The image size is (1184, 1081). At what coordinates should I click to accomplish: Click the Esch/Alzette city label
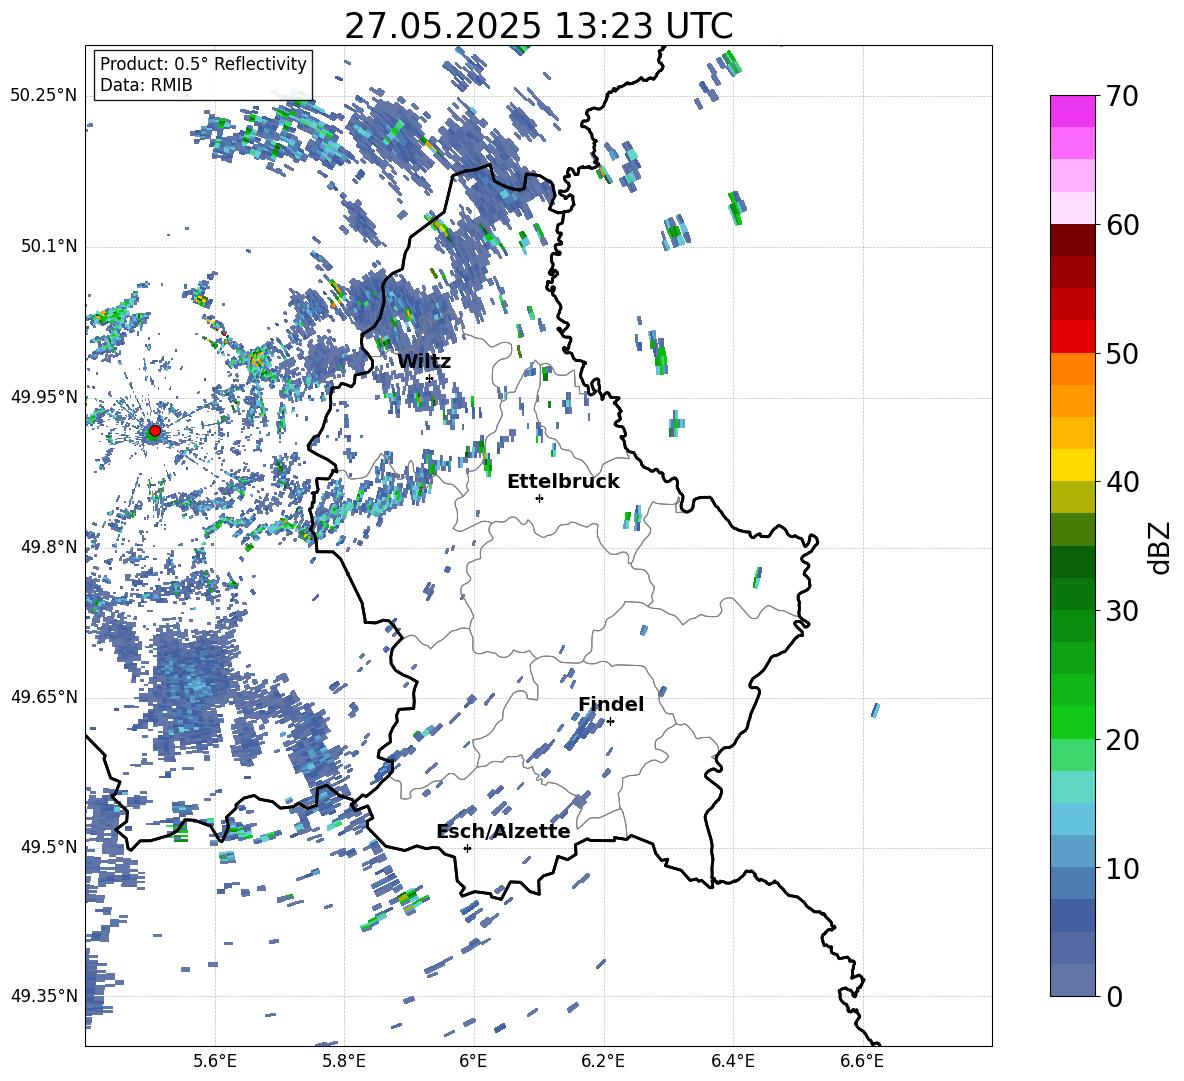503,831
